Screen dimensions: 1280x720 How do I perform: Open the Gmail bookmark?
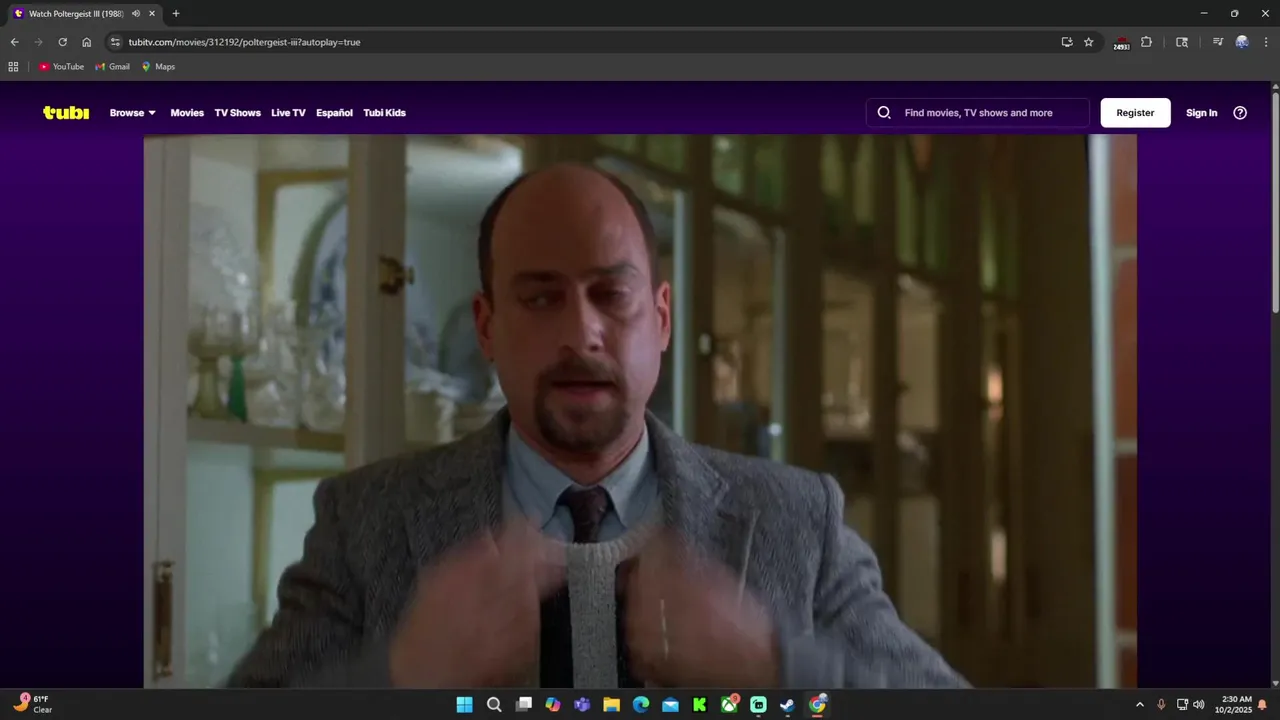113,67
